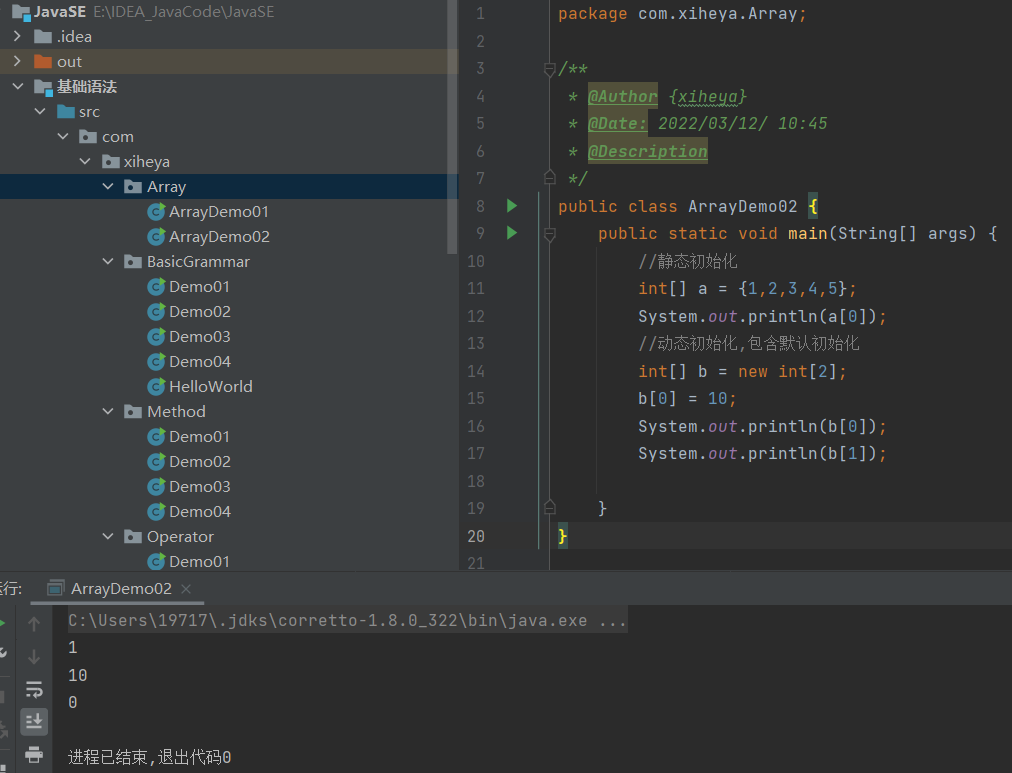Expand the .idea folder chevron

point(17,36)
